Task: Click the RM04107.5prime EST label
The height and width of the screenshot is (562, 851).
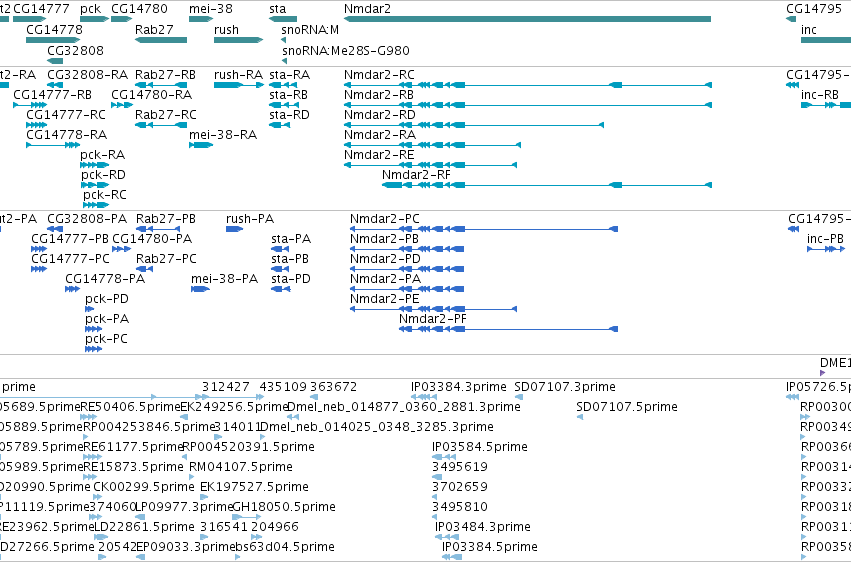Action: pyautogui.click(x=241, y=467)
